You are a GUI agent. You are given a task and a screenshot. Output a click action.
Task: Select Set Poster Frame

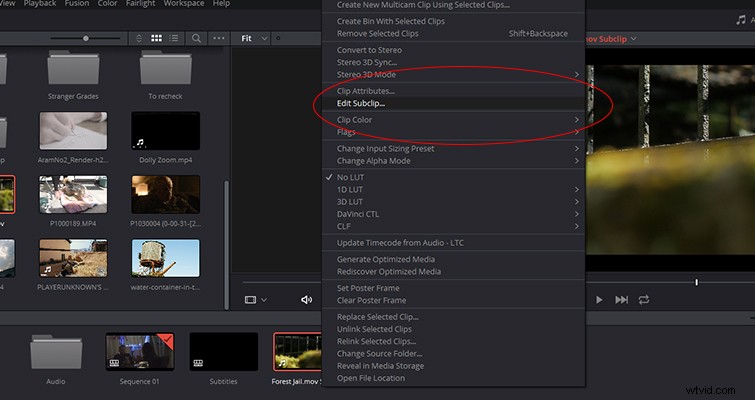coord(454,288)
